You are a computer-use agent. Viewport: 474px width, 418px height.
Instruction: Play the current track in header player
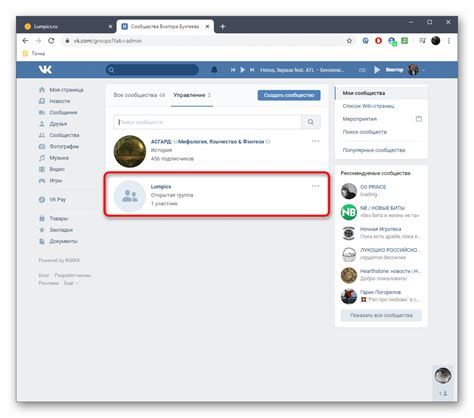point(243,70)
